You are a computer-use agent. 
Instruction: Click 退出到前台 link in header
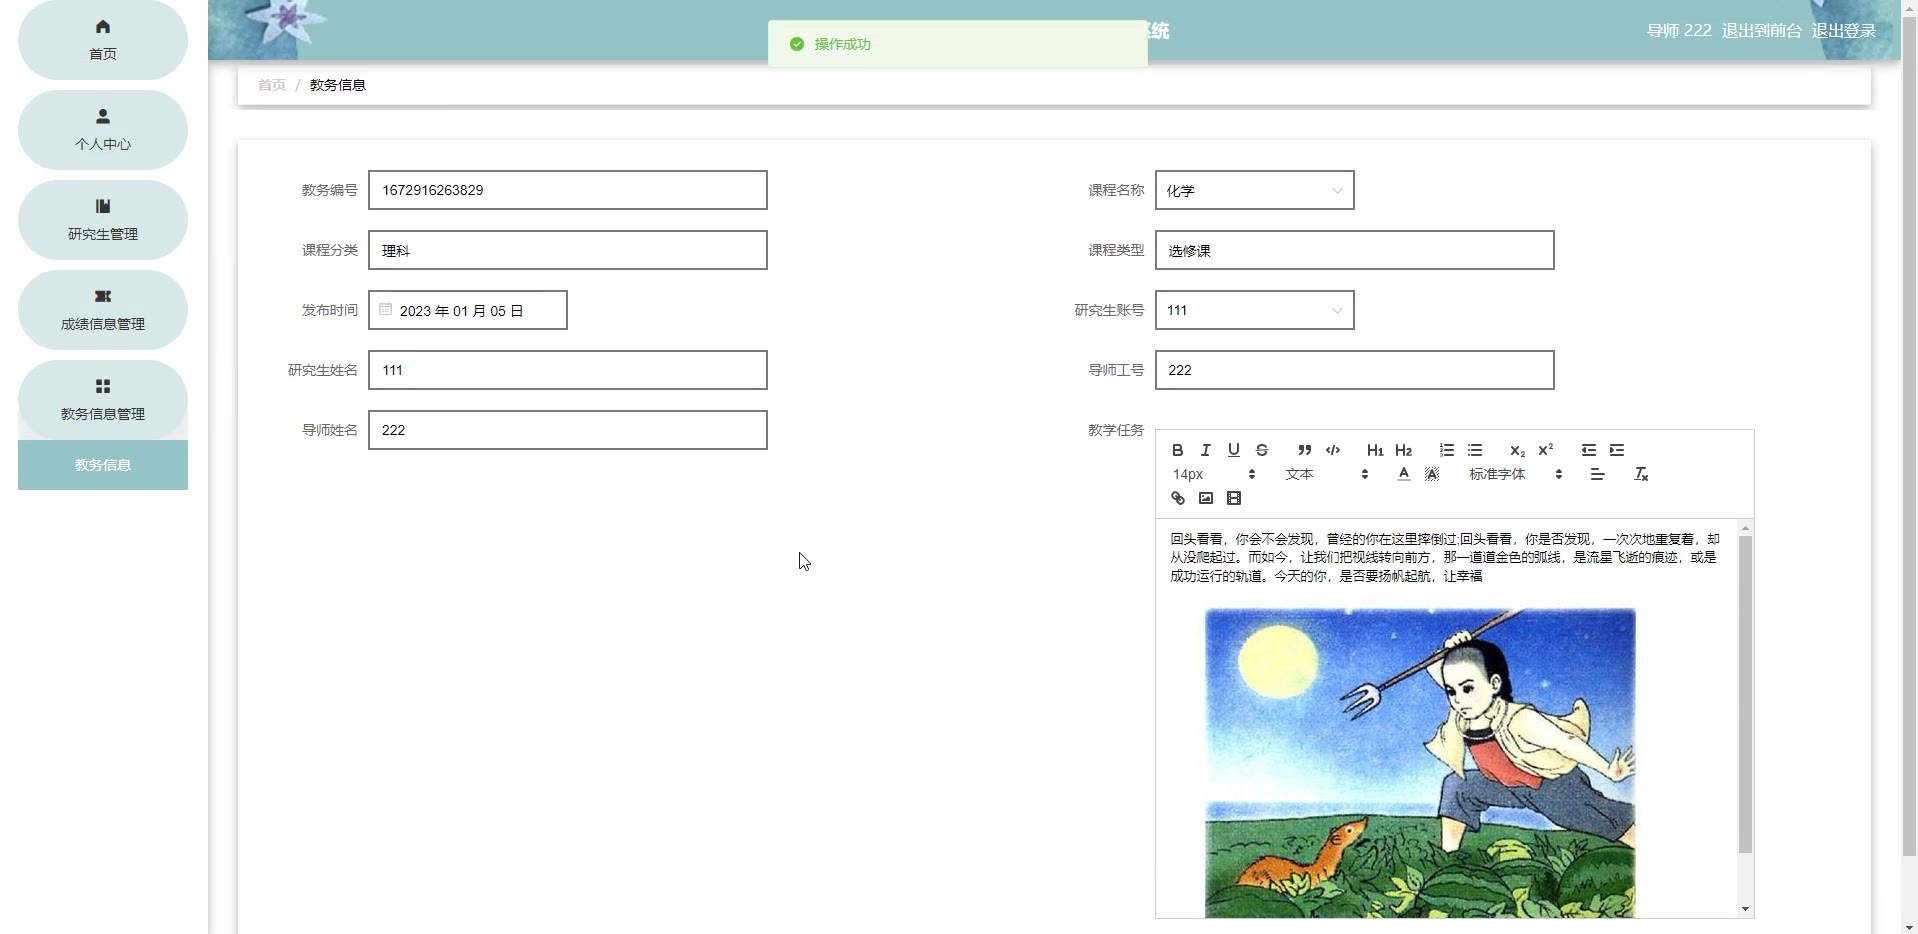click(1762, 31)
